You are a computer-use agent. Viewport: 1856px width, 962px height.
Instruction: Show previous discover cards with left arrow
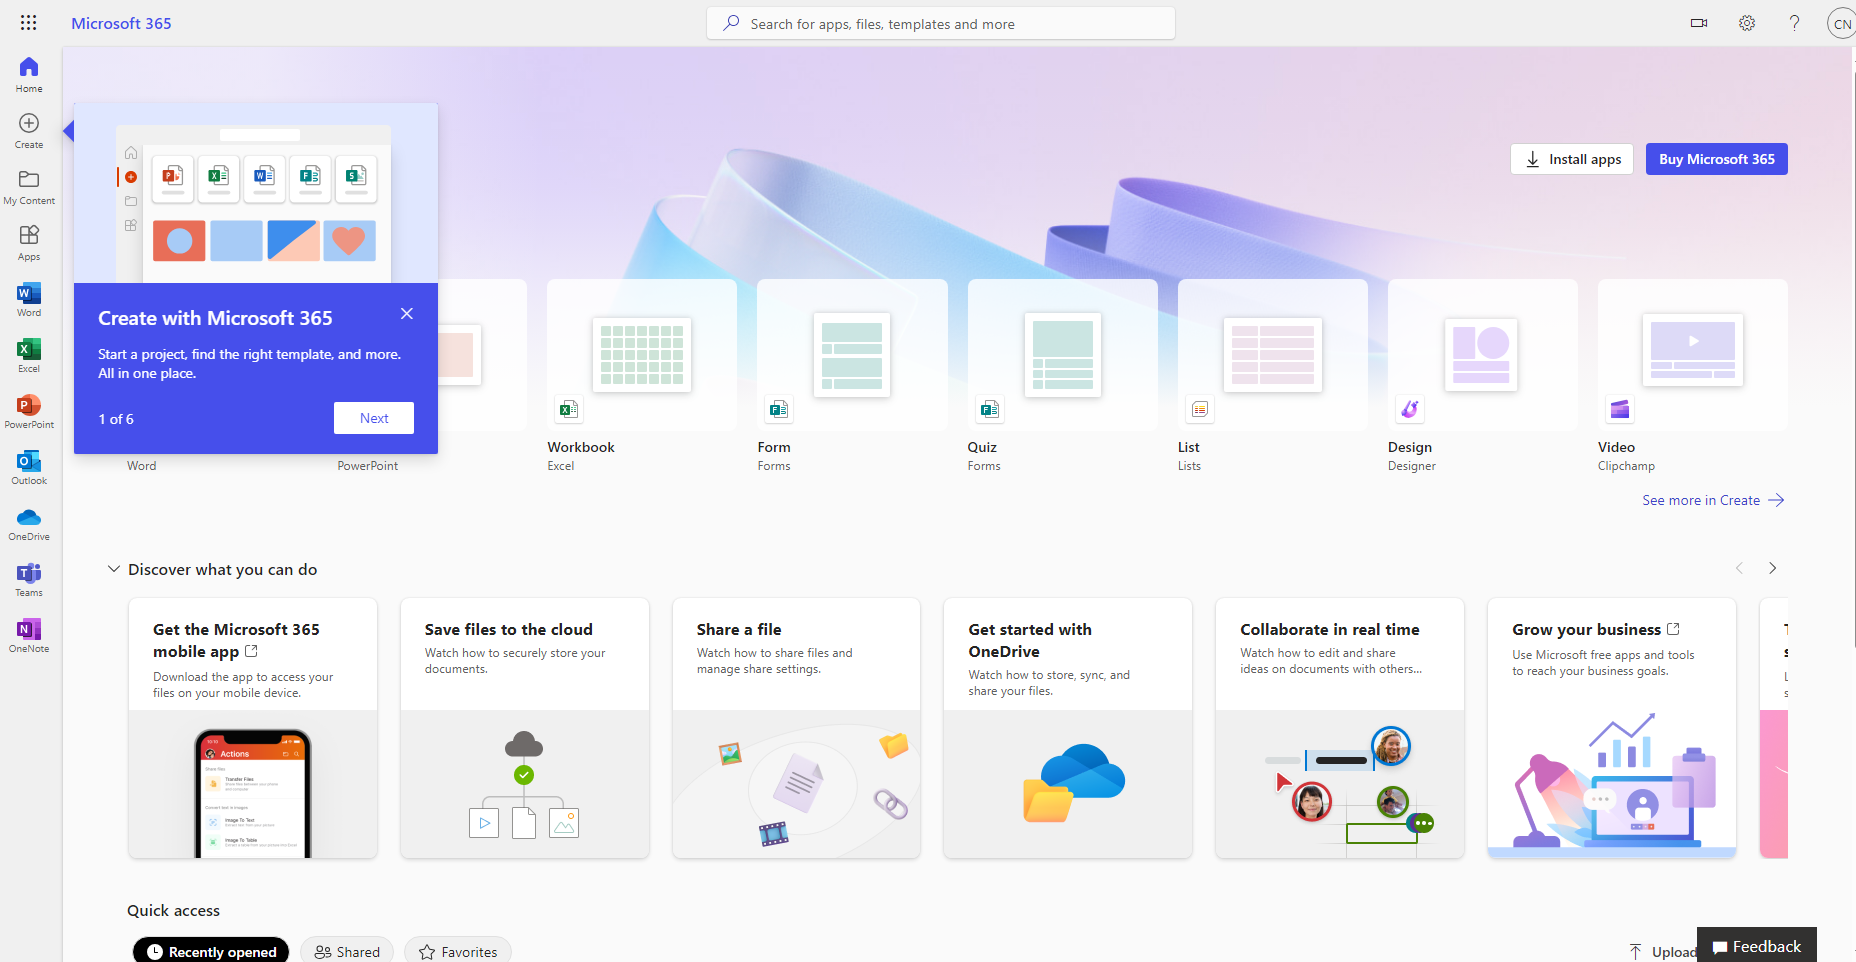(x=1739, y=568)
